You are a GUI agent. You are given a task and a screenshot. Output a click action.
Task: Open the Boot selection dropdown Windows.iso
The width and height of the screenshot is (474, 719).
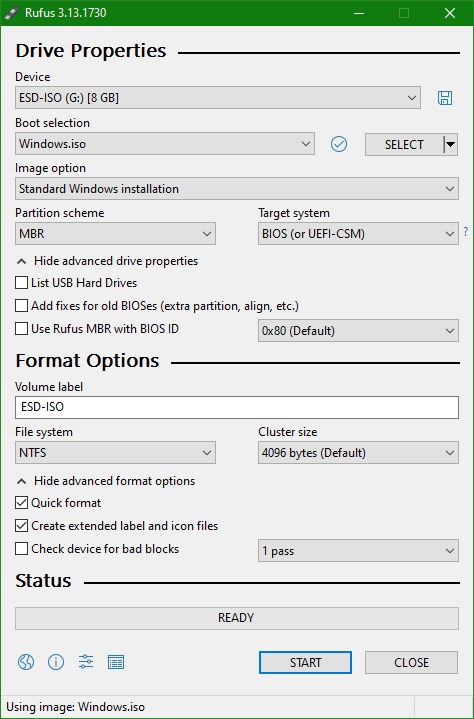click(165, 144)
